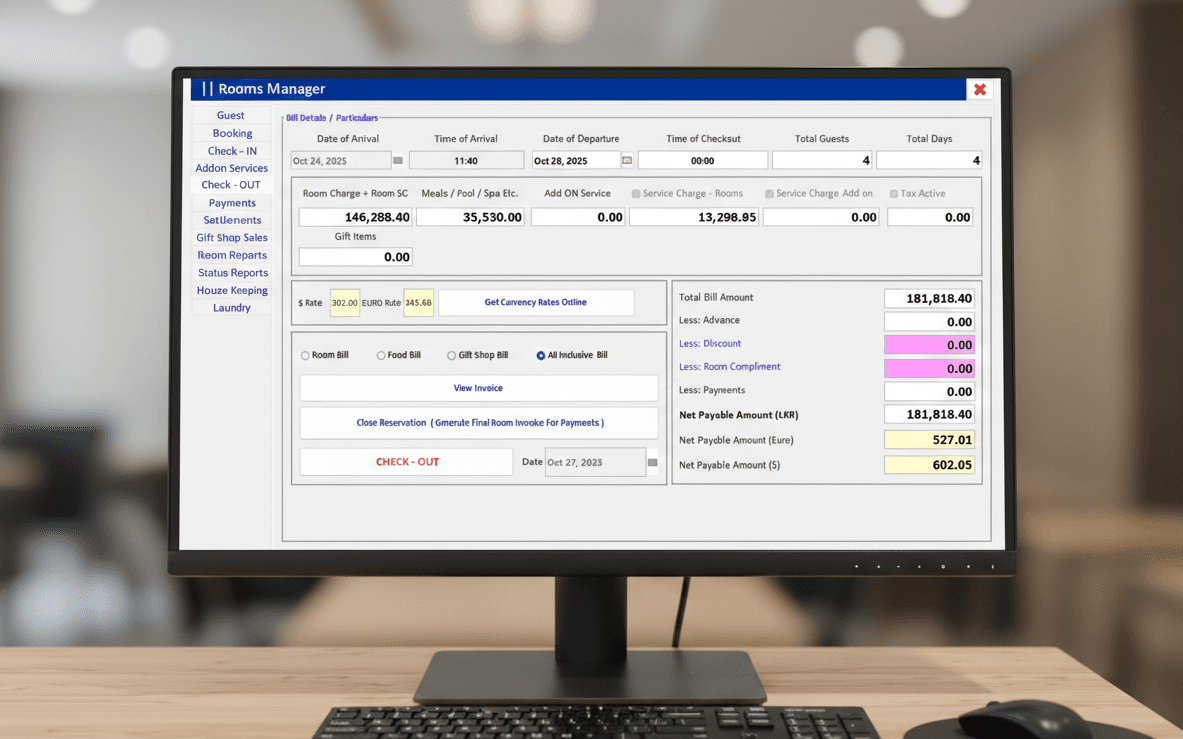Open calendar picker next to the check-out Date
The height and width of the screenshot is (739, 1183).
(650, 461)
